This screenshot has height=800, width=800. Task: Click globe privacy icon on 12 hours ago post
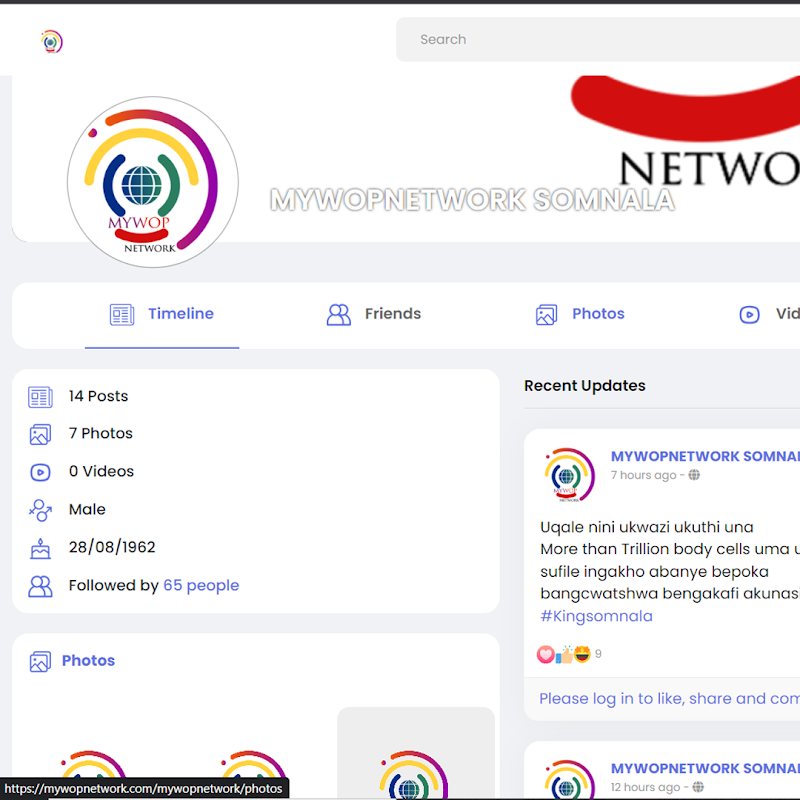coord(698,787)
